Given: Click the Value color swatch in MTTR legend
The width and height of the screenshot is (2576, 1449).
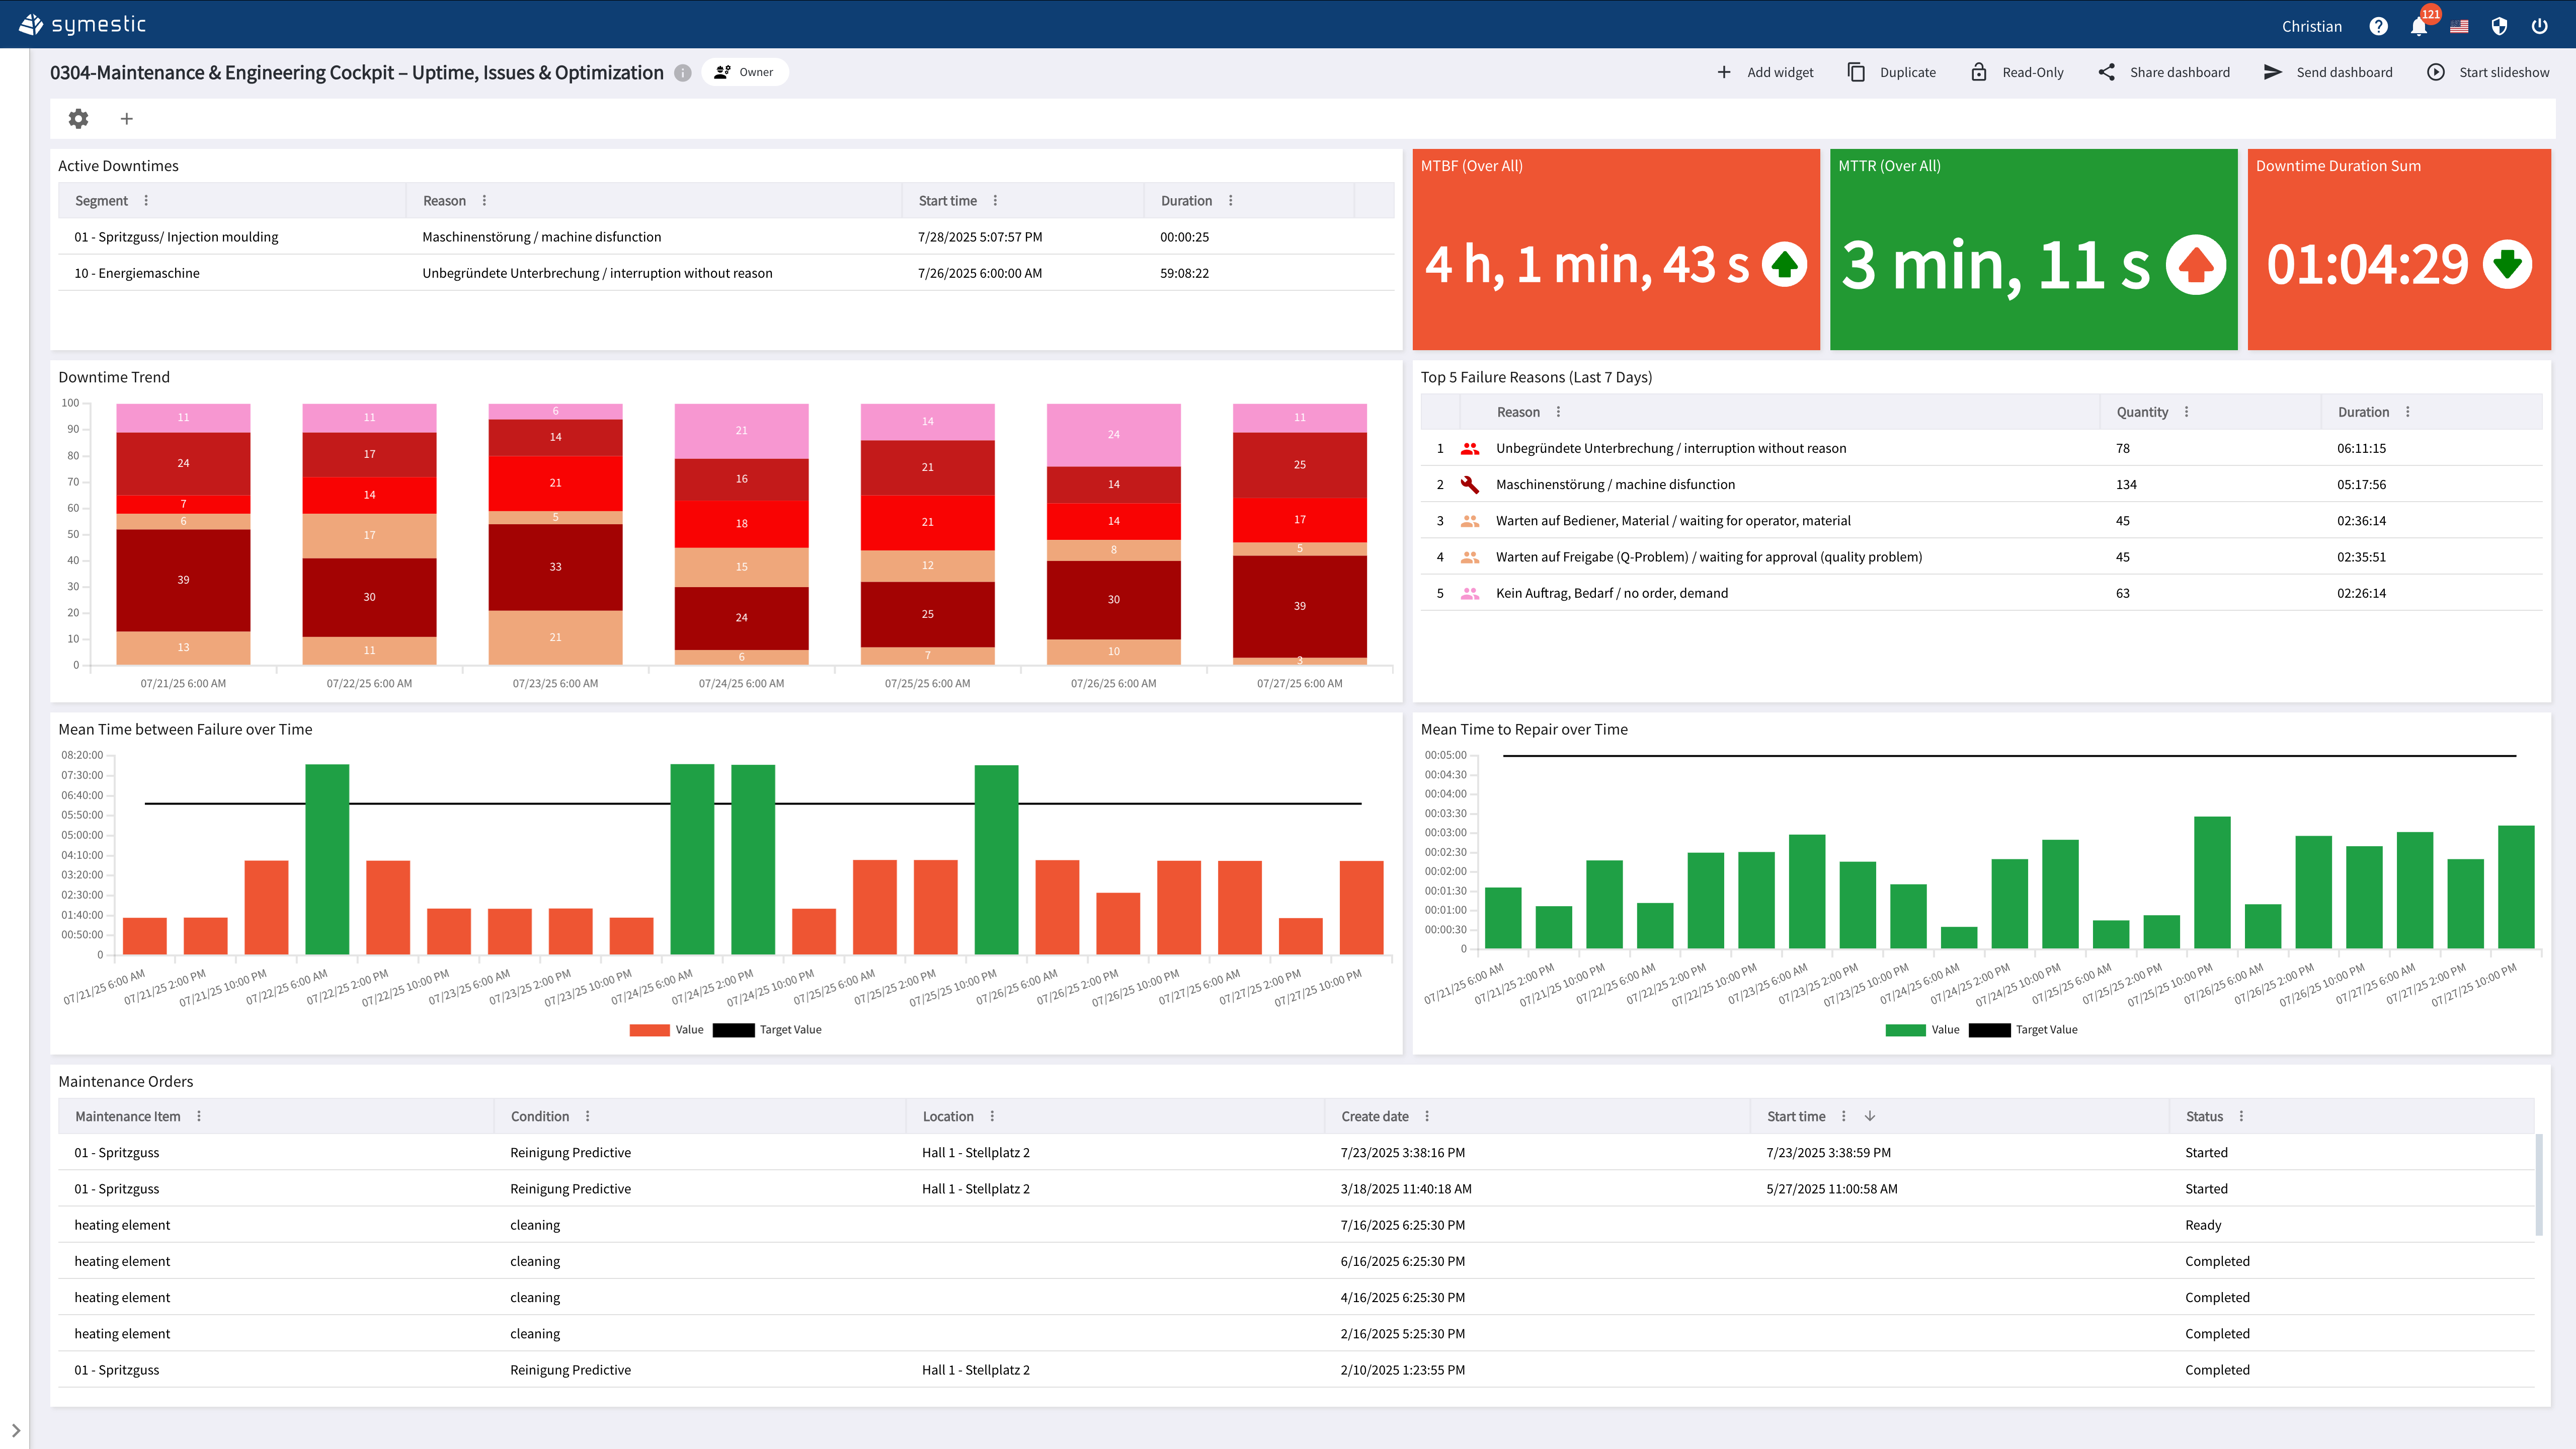Looking at the screenshot, I should click(1905, 1030).
